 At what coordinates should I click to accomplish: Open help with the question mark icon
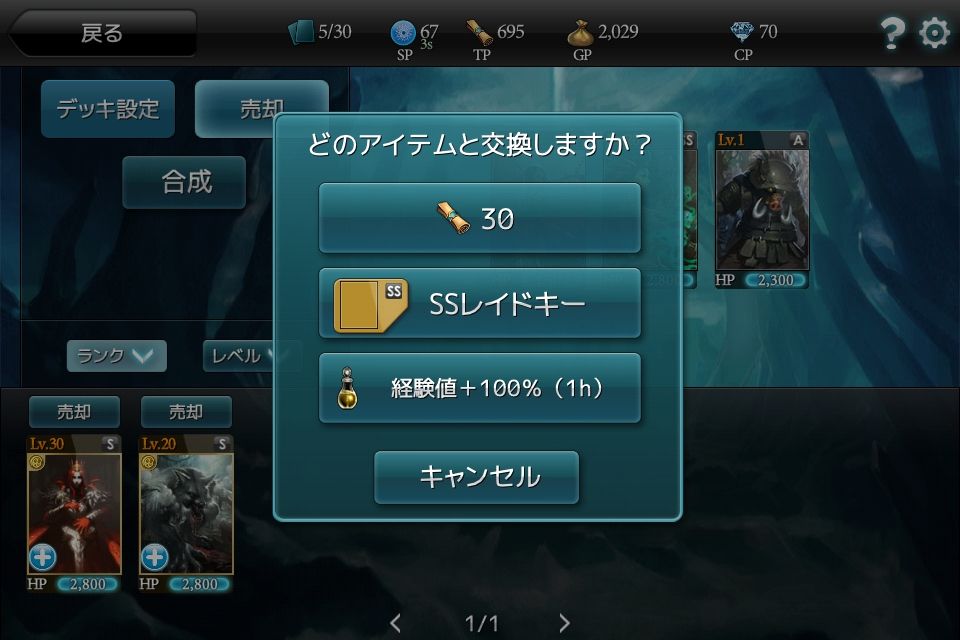point(892,33)
